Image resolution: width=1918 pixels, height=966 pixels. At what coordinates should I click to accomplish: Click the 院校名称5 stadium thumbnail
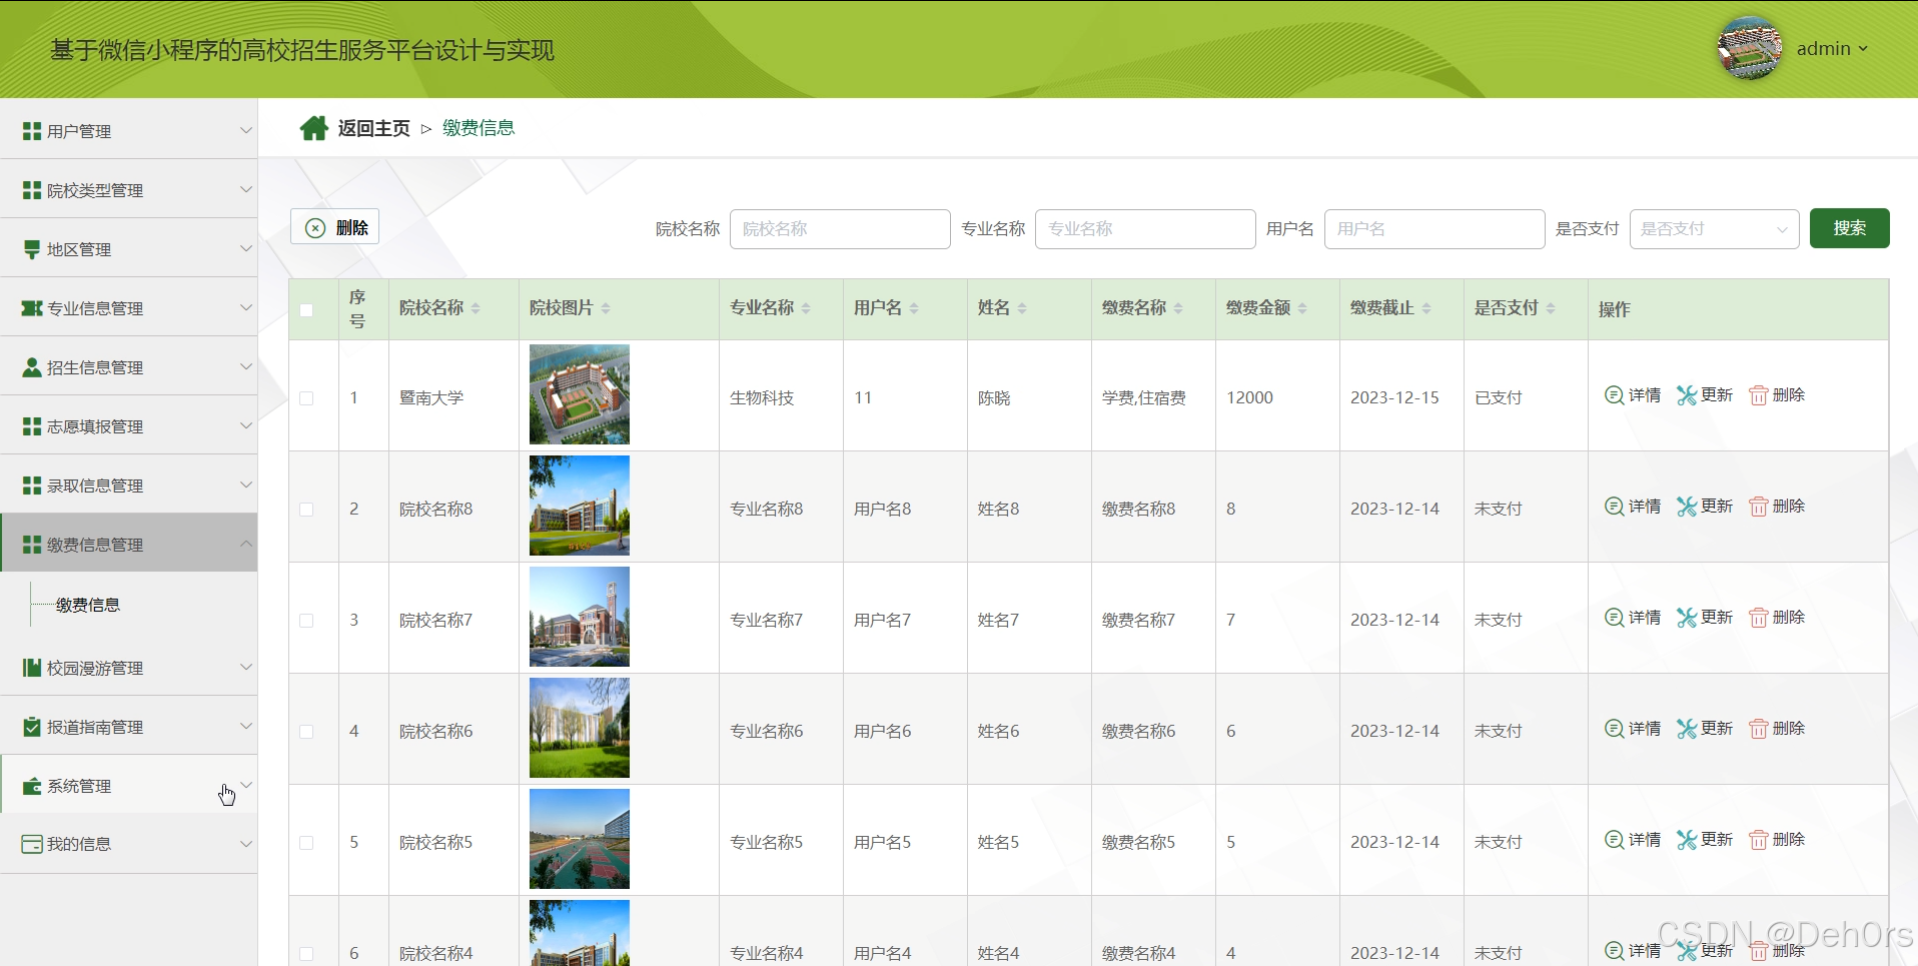click(x=579, y=838)
